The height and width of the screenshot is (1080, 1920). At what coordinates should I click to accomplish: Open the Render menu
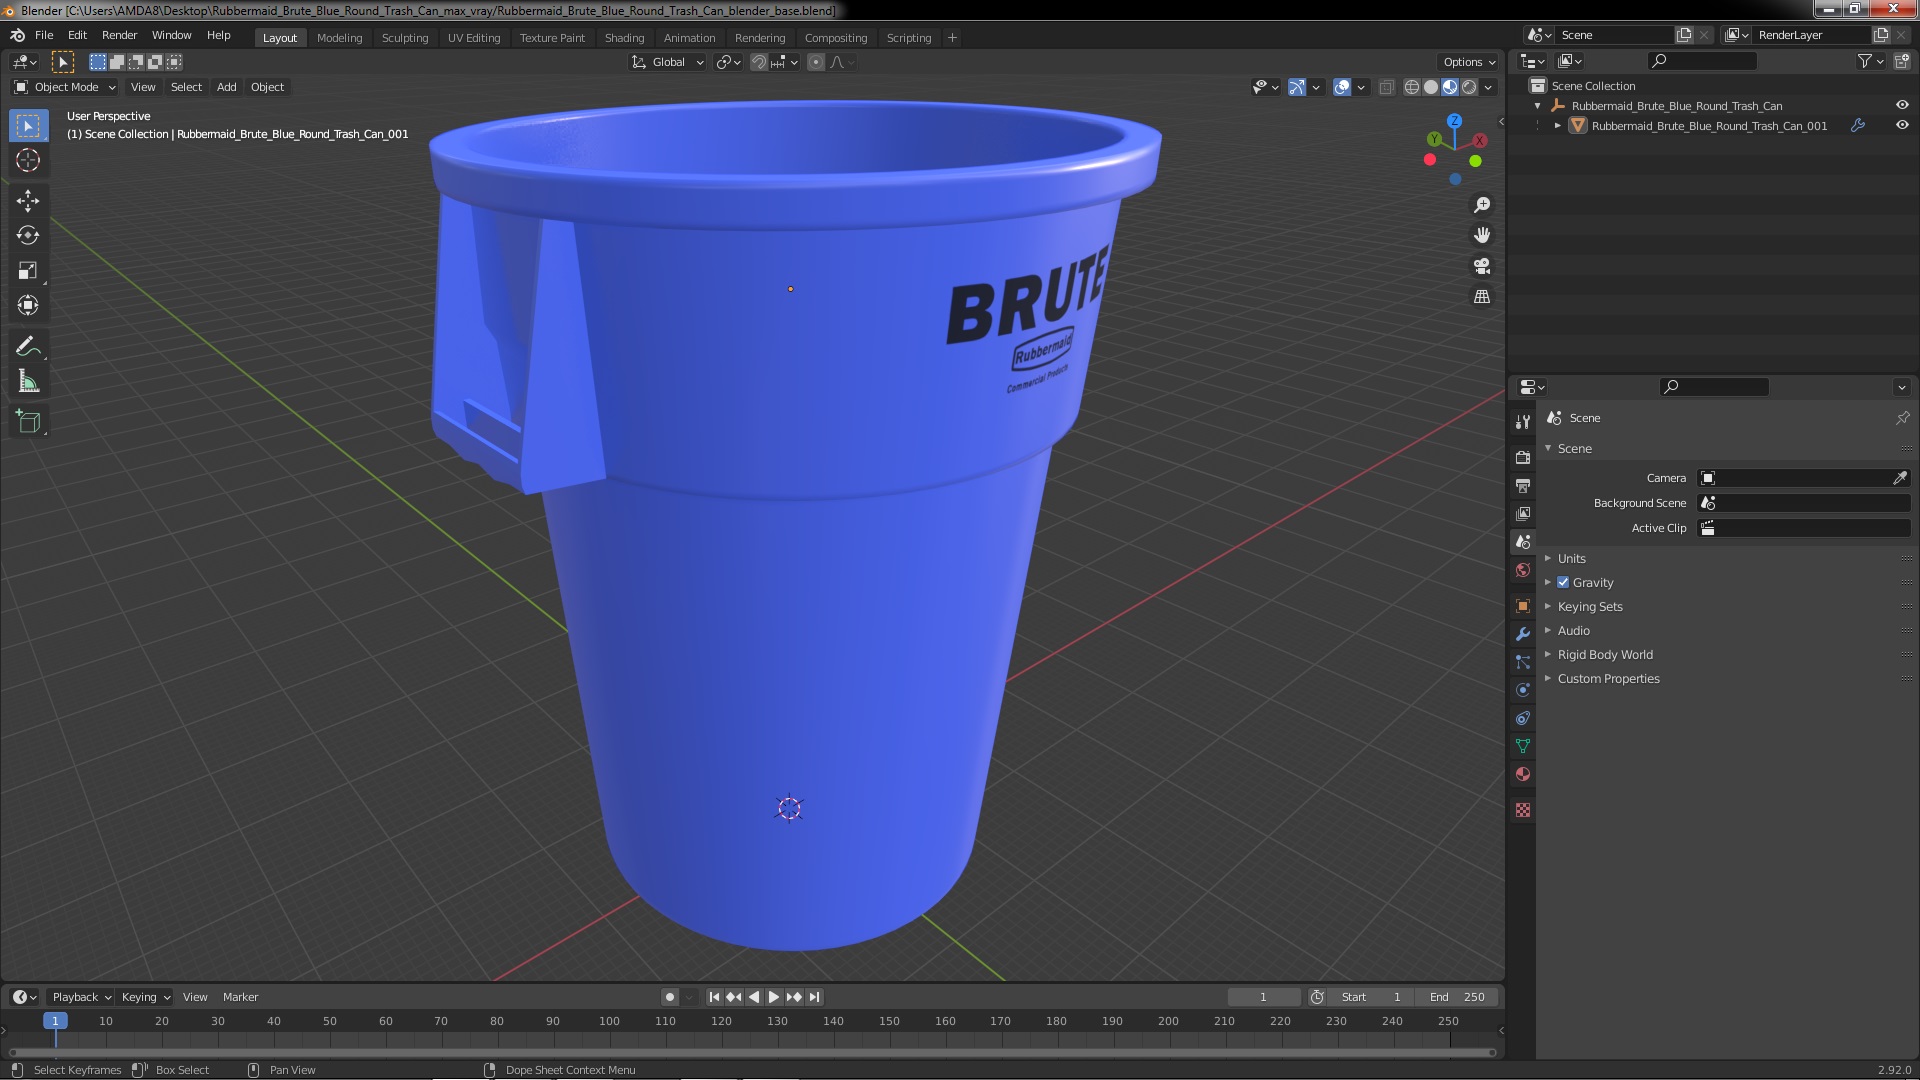coord(119,35)
